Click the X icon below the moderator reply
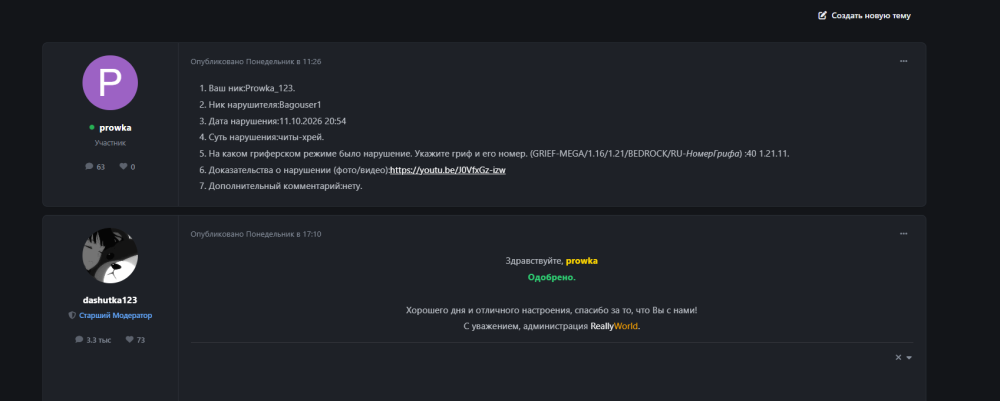This screenshot has height=401, width=1000. coord(898,358)
